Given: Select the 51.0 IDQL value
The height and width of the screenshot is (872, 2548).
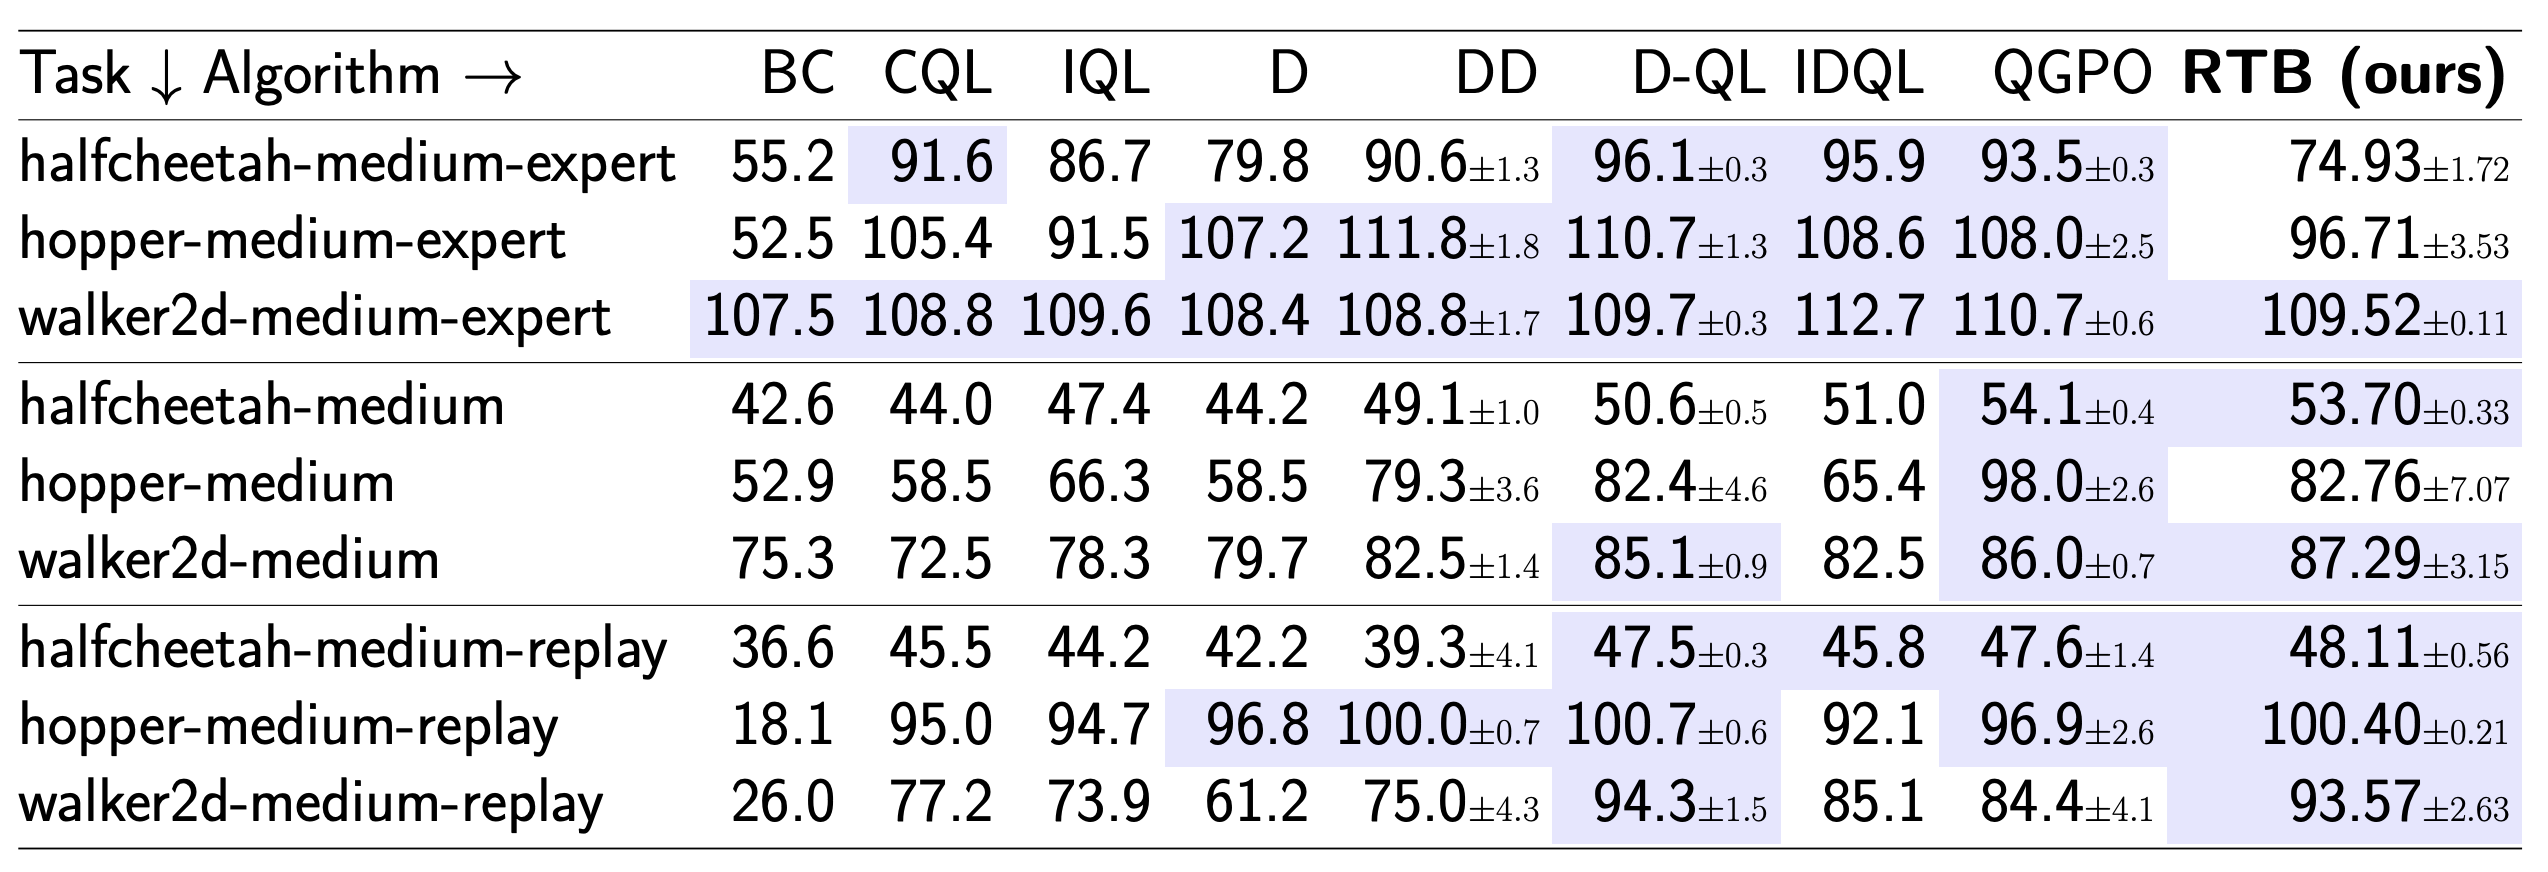Looking at the screenshot, I should pyautogui.click(x=1873, y=406).
